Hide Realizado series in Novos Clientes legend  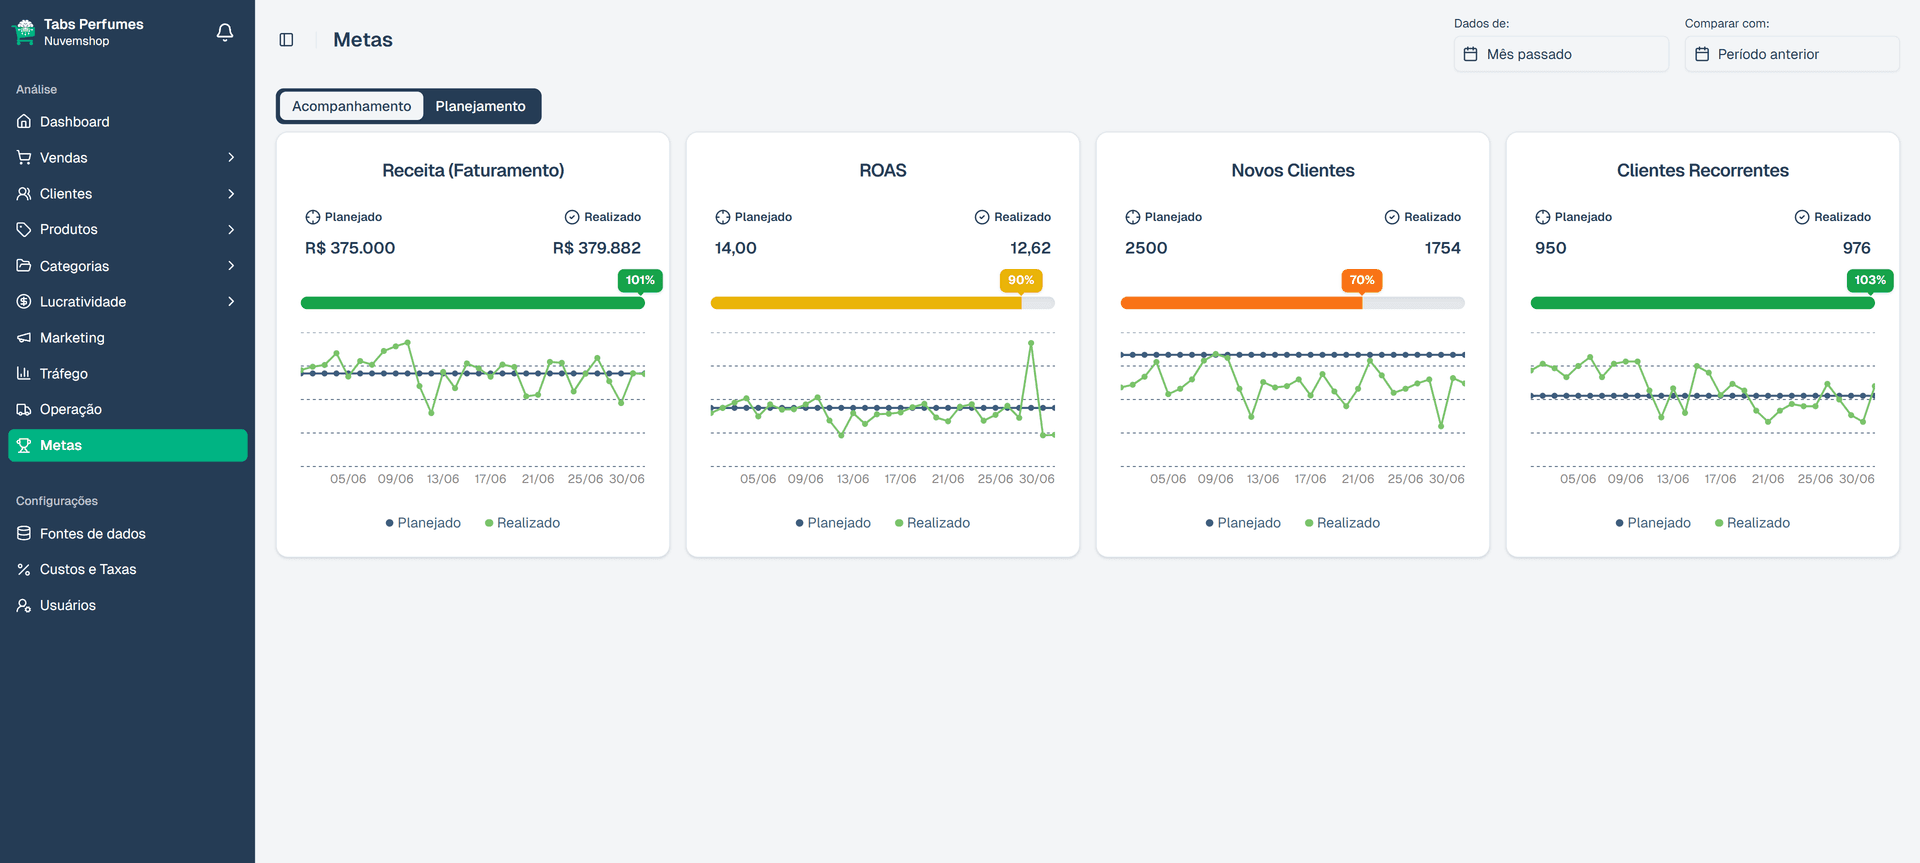(x=1342, y=523)
